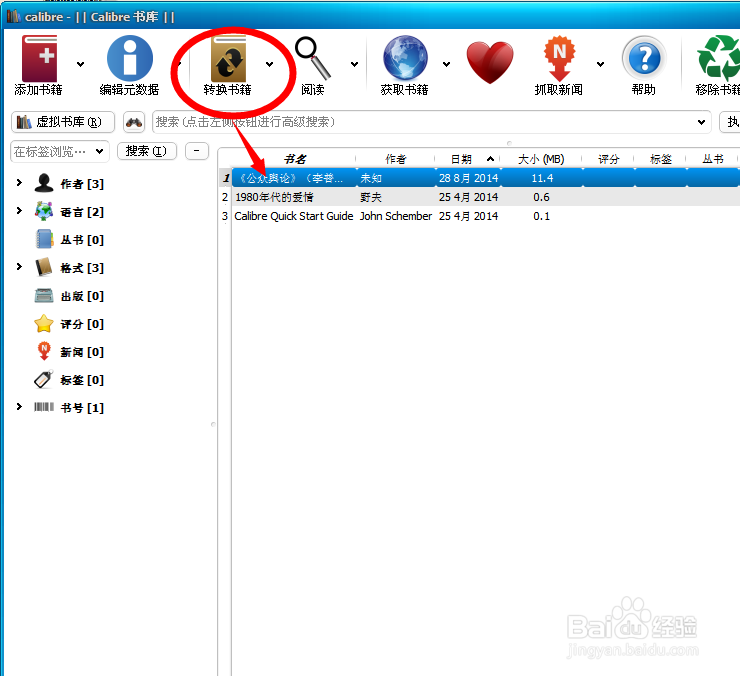Click the Languages (语言) globe icon
This screenshot has height=676, width=740.
pyautogui.click(x=44, y=211)
